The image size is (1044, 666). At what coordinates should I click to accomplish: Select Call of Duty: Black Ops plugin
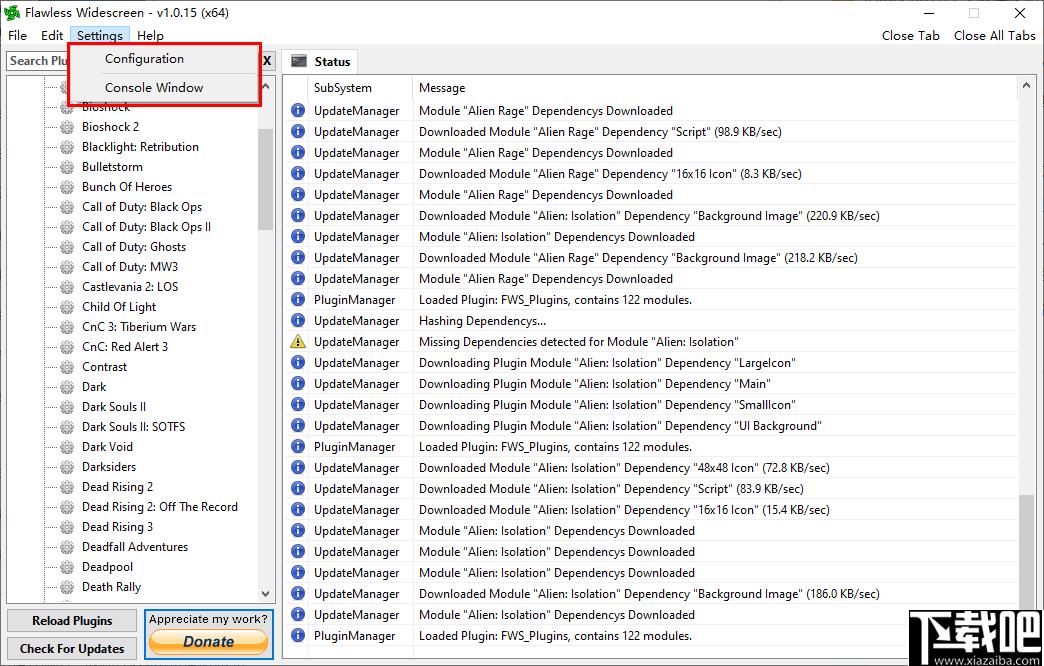pos(142,206)
